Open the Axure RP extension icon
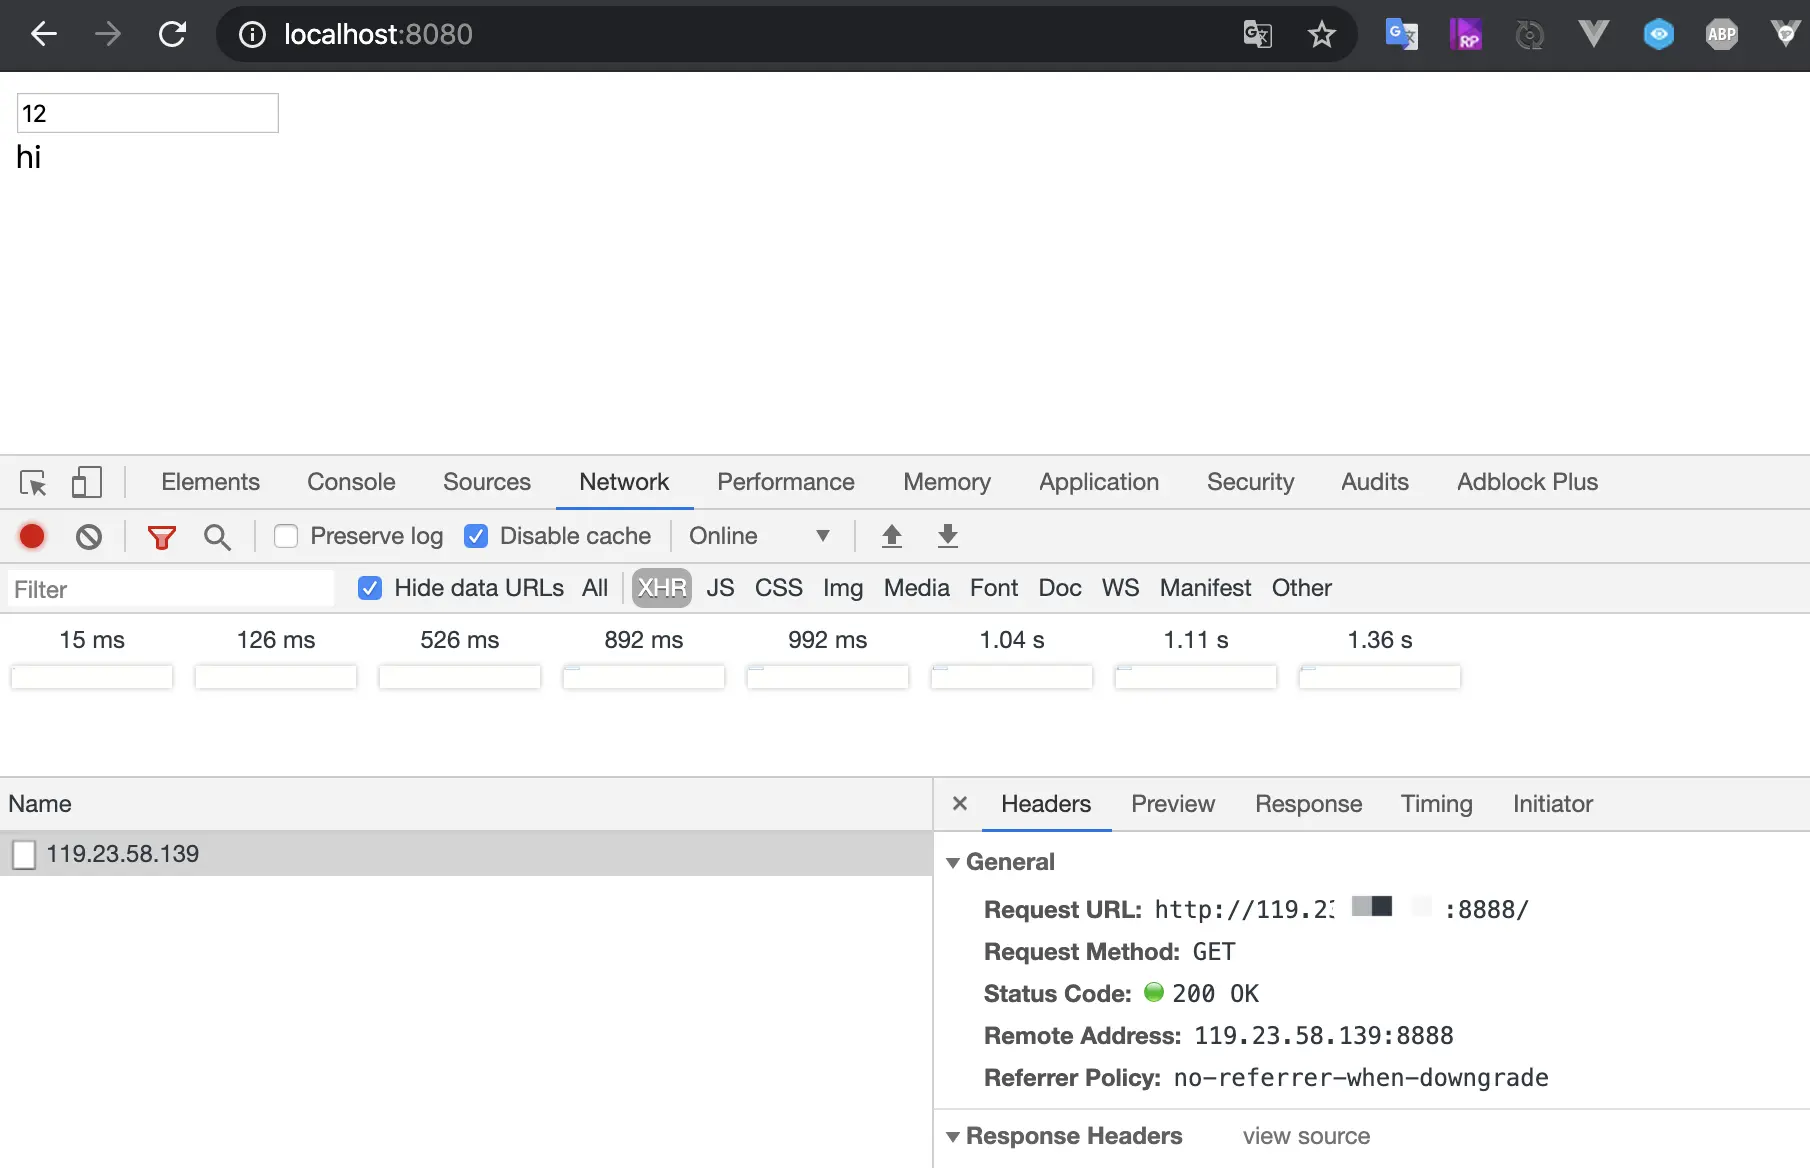1810x1168 pixels. pyautogui.click(x=1466, y=35)
